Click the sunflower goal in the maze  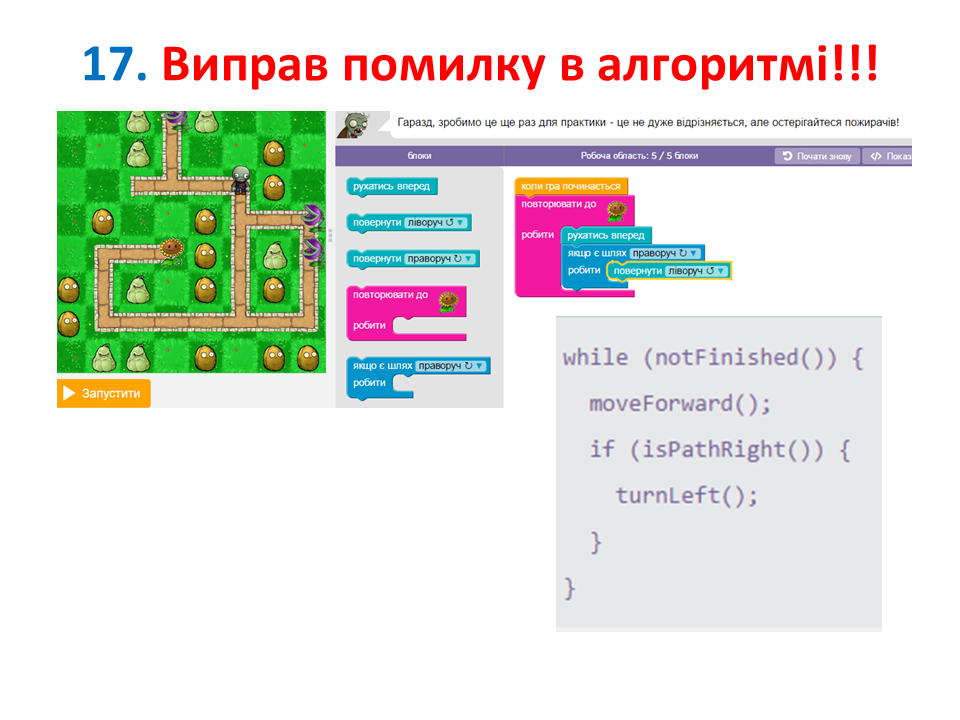coord(171,251)
